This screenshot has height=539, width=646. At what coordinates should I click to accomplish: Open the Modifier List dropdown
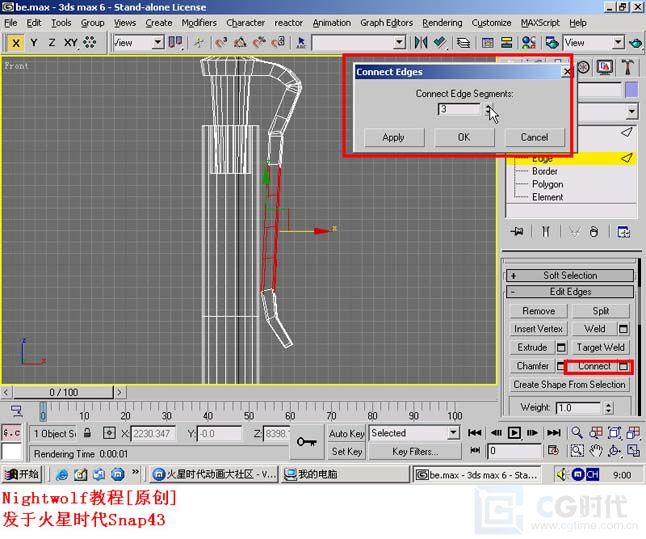pyautogui.click(x=632, y=111)
